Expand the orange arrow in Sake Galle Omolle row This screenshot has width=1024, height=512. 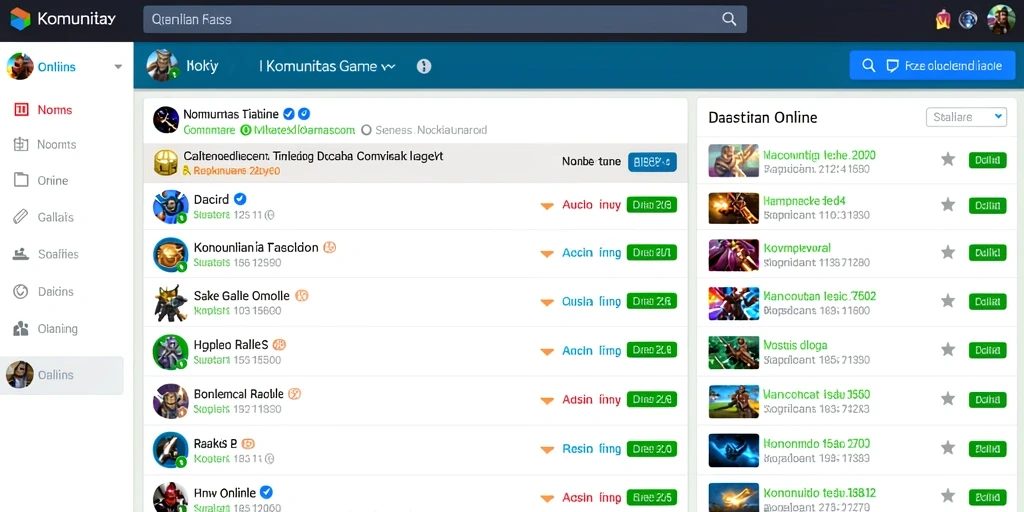click(x=547, y=302)
